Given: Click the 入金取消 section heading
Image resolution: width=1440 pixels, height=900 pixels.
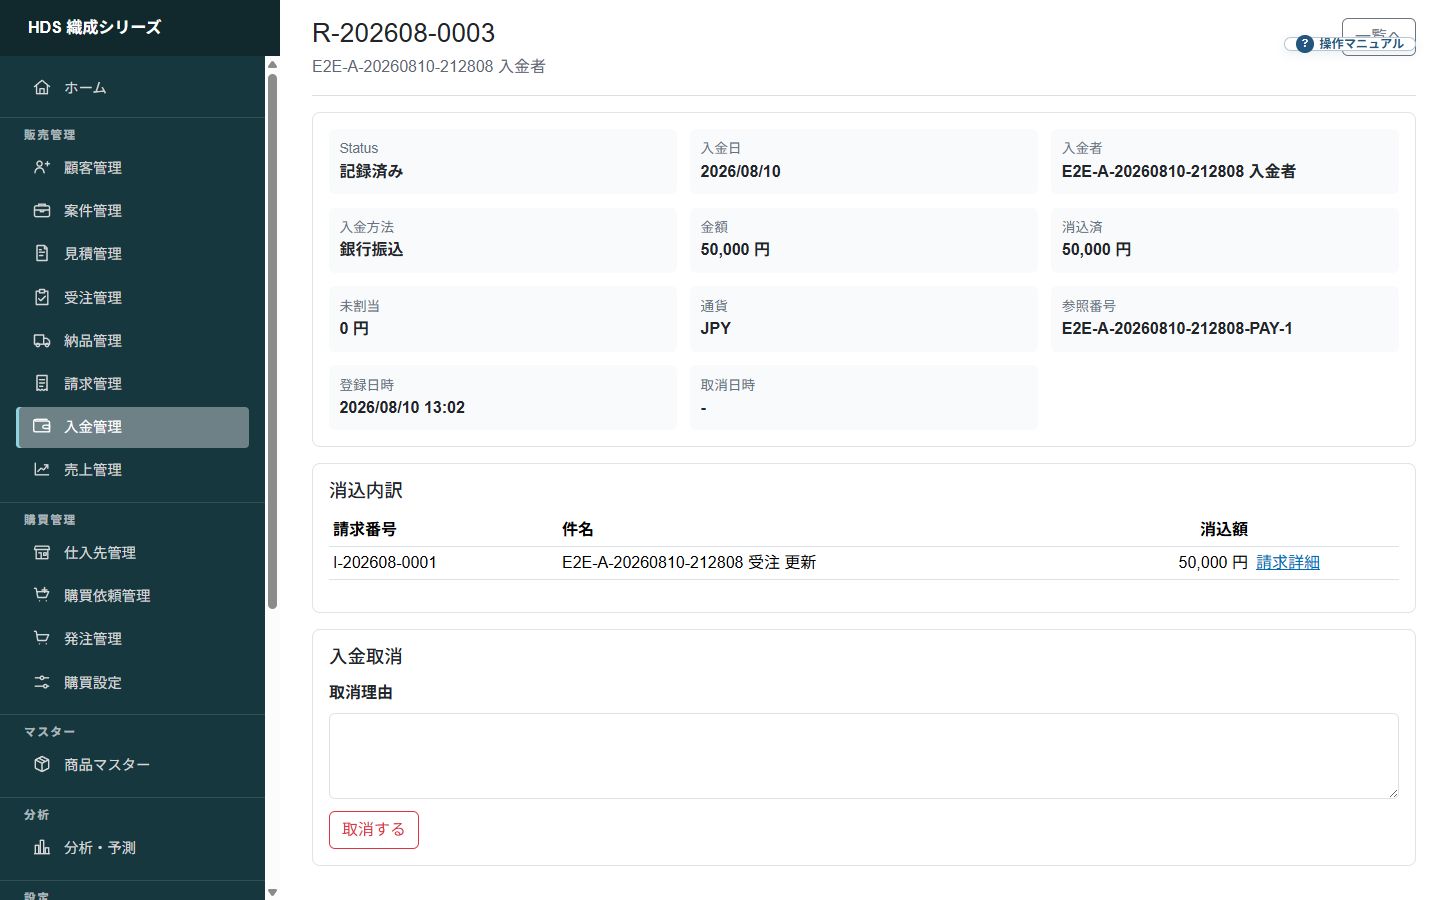Looking at the screenshot, I should click(x=366, y=657).
